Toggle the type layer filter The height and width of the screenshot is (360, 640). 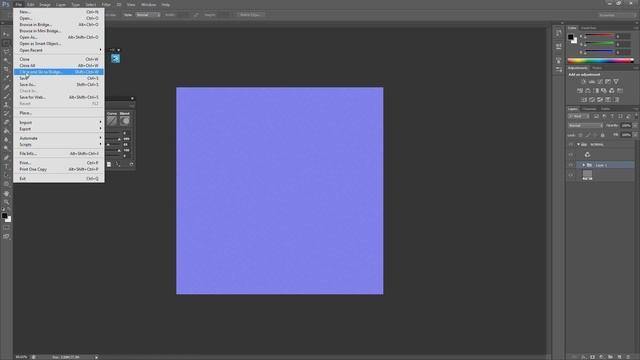coord(612,116)
